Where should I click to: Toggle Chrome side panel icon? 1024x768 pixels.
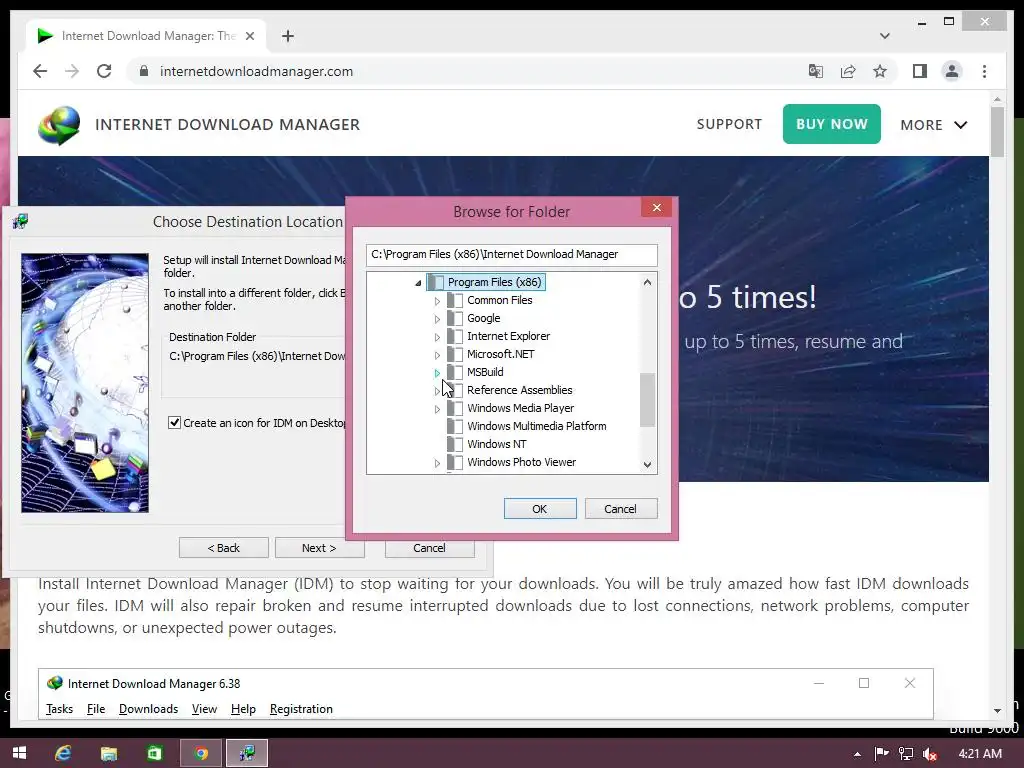point(920,71)
